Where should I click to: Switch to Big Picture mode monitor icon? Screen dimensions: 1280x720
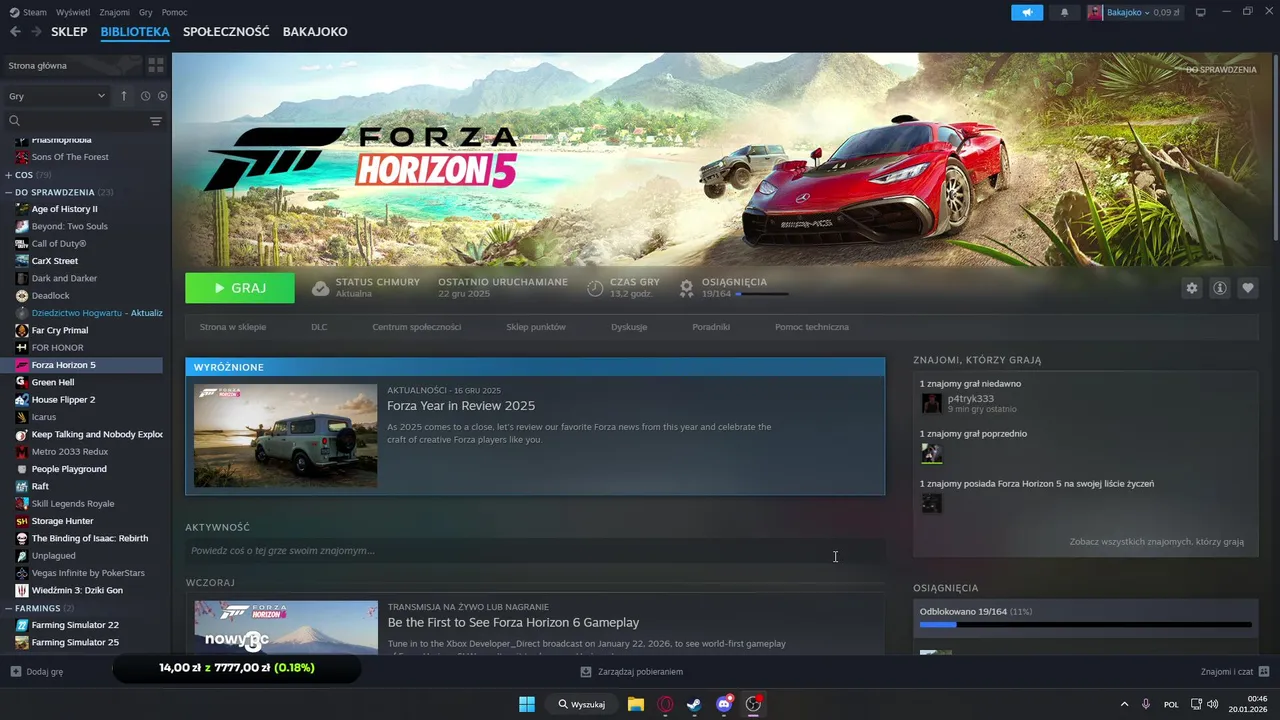(x=1201, y=12)
